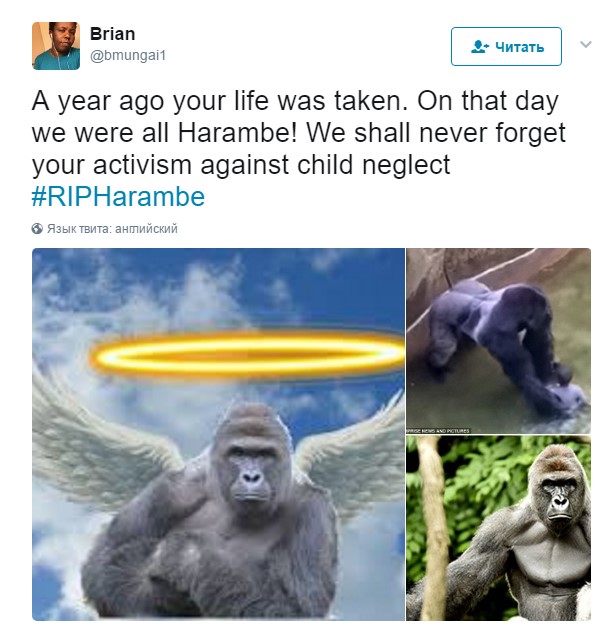Open the gorilla portrait with green foliage
Image resolution: width=611 pixels, height=628 pixels.
coord(498,528)
